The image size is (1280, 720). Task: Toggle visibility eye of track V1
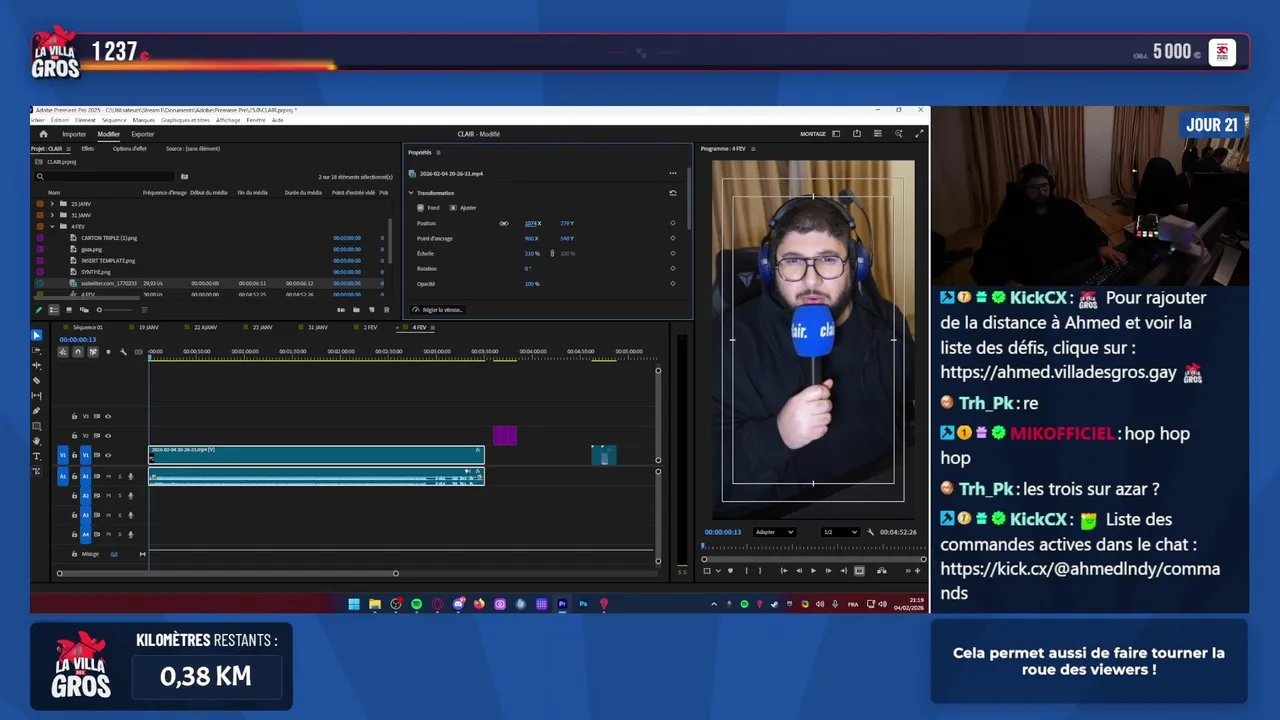pyautogui.click(x=108, y=455)
